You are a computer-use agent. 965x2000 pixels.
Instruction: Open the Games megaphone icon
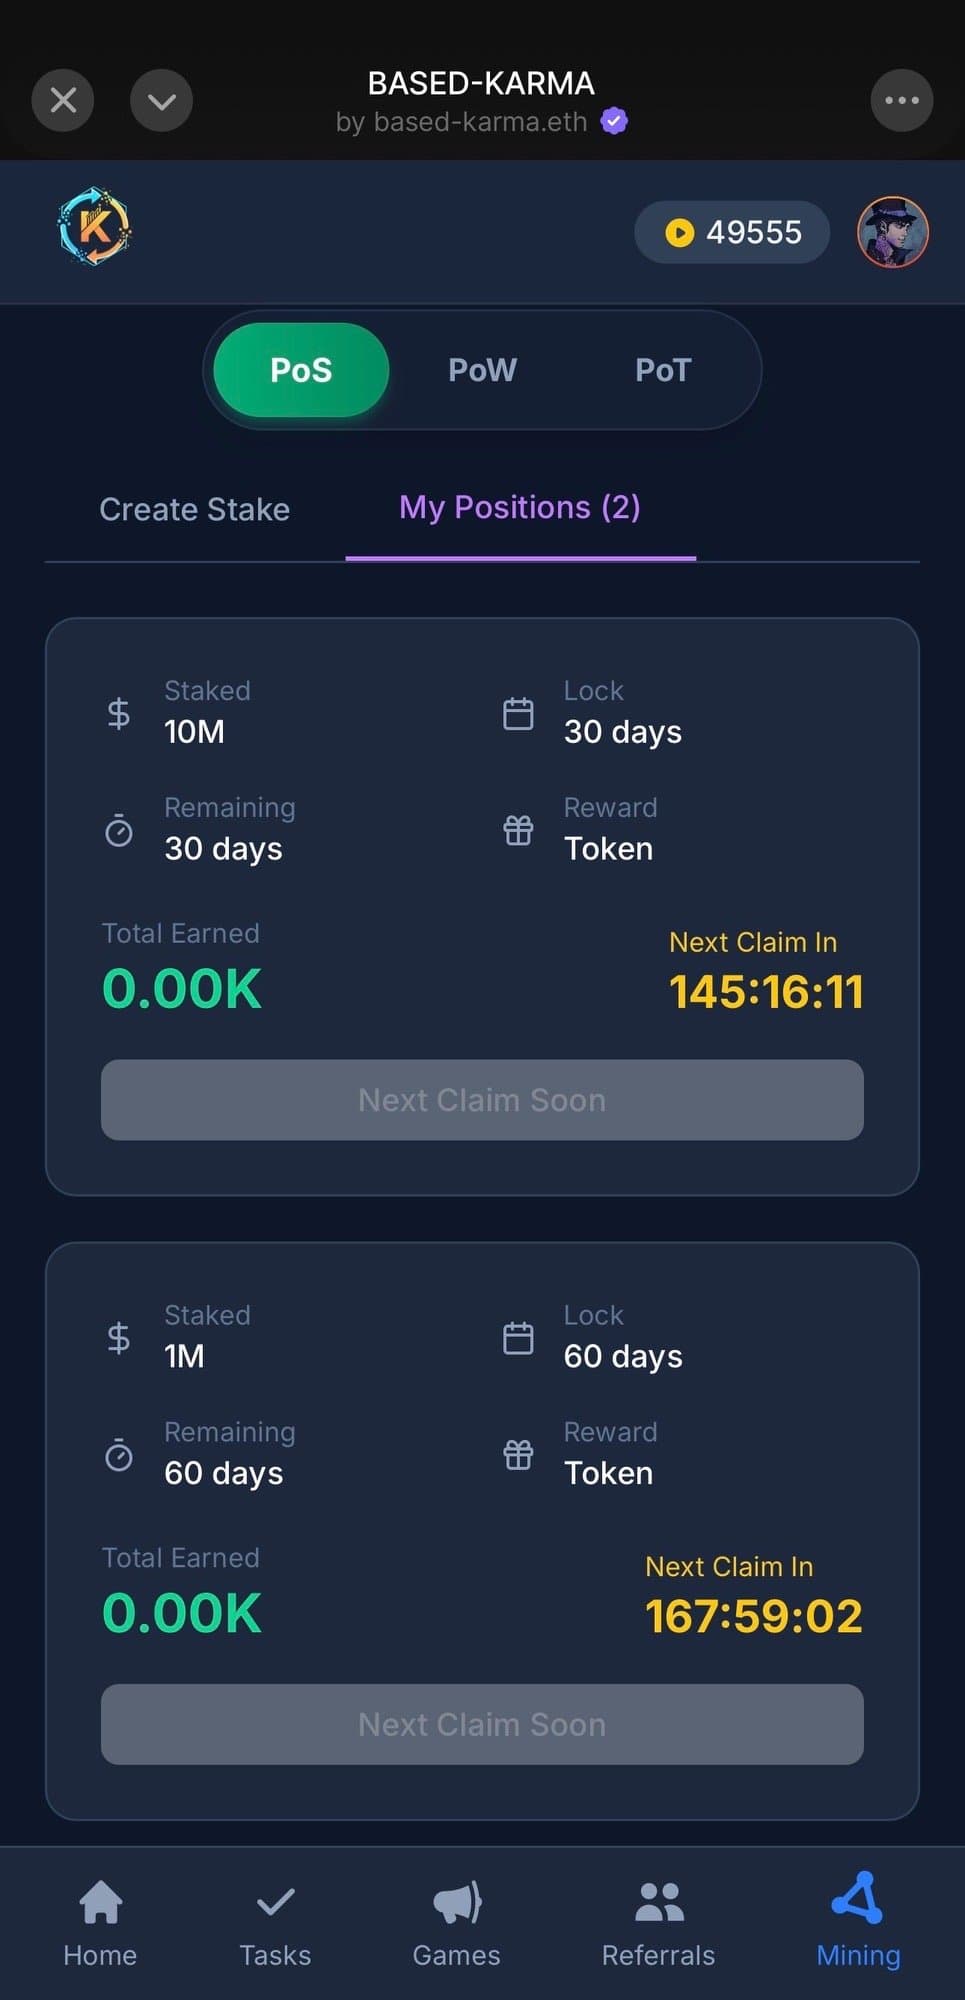pos(457,1902)
